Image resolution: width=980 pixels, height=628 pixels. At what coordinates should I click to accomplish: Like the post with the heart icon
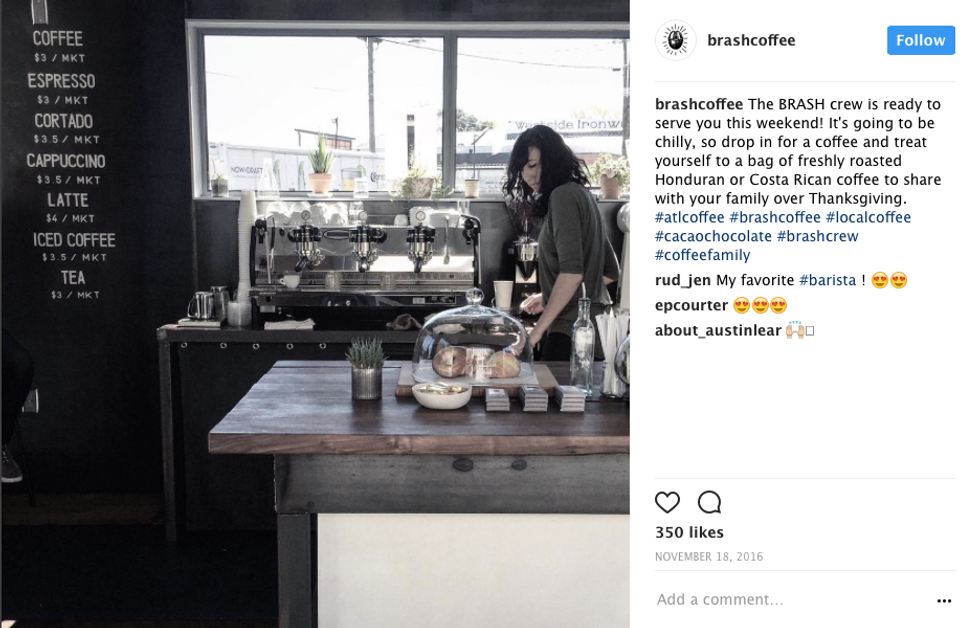pyautogui.click(x=667, y=502)
